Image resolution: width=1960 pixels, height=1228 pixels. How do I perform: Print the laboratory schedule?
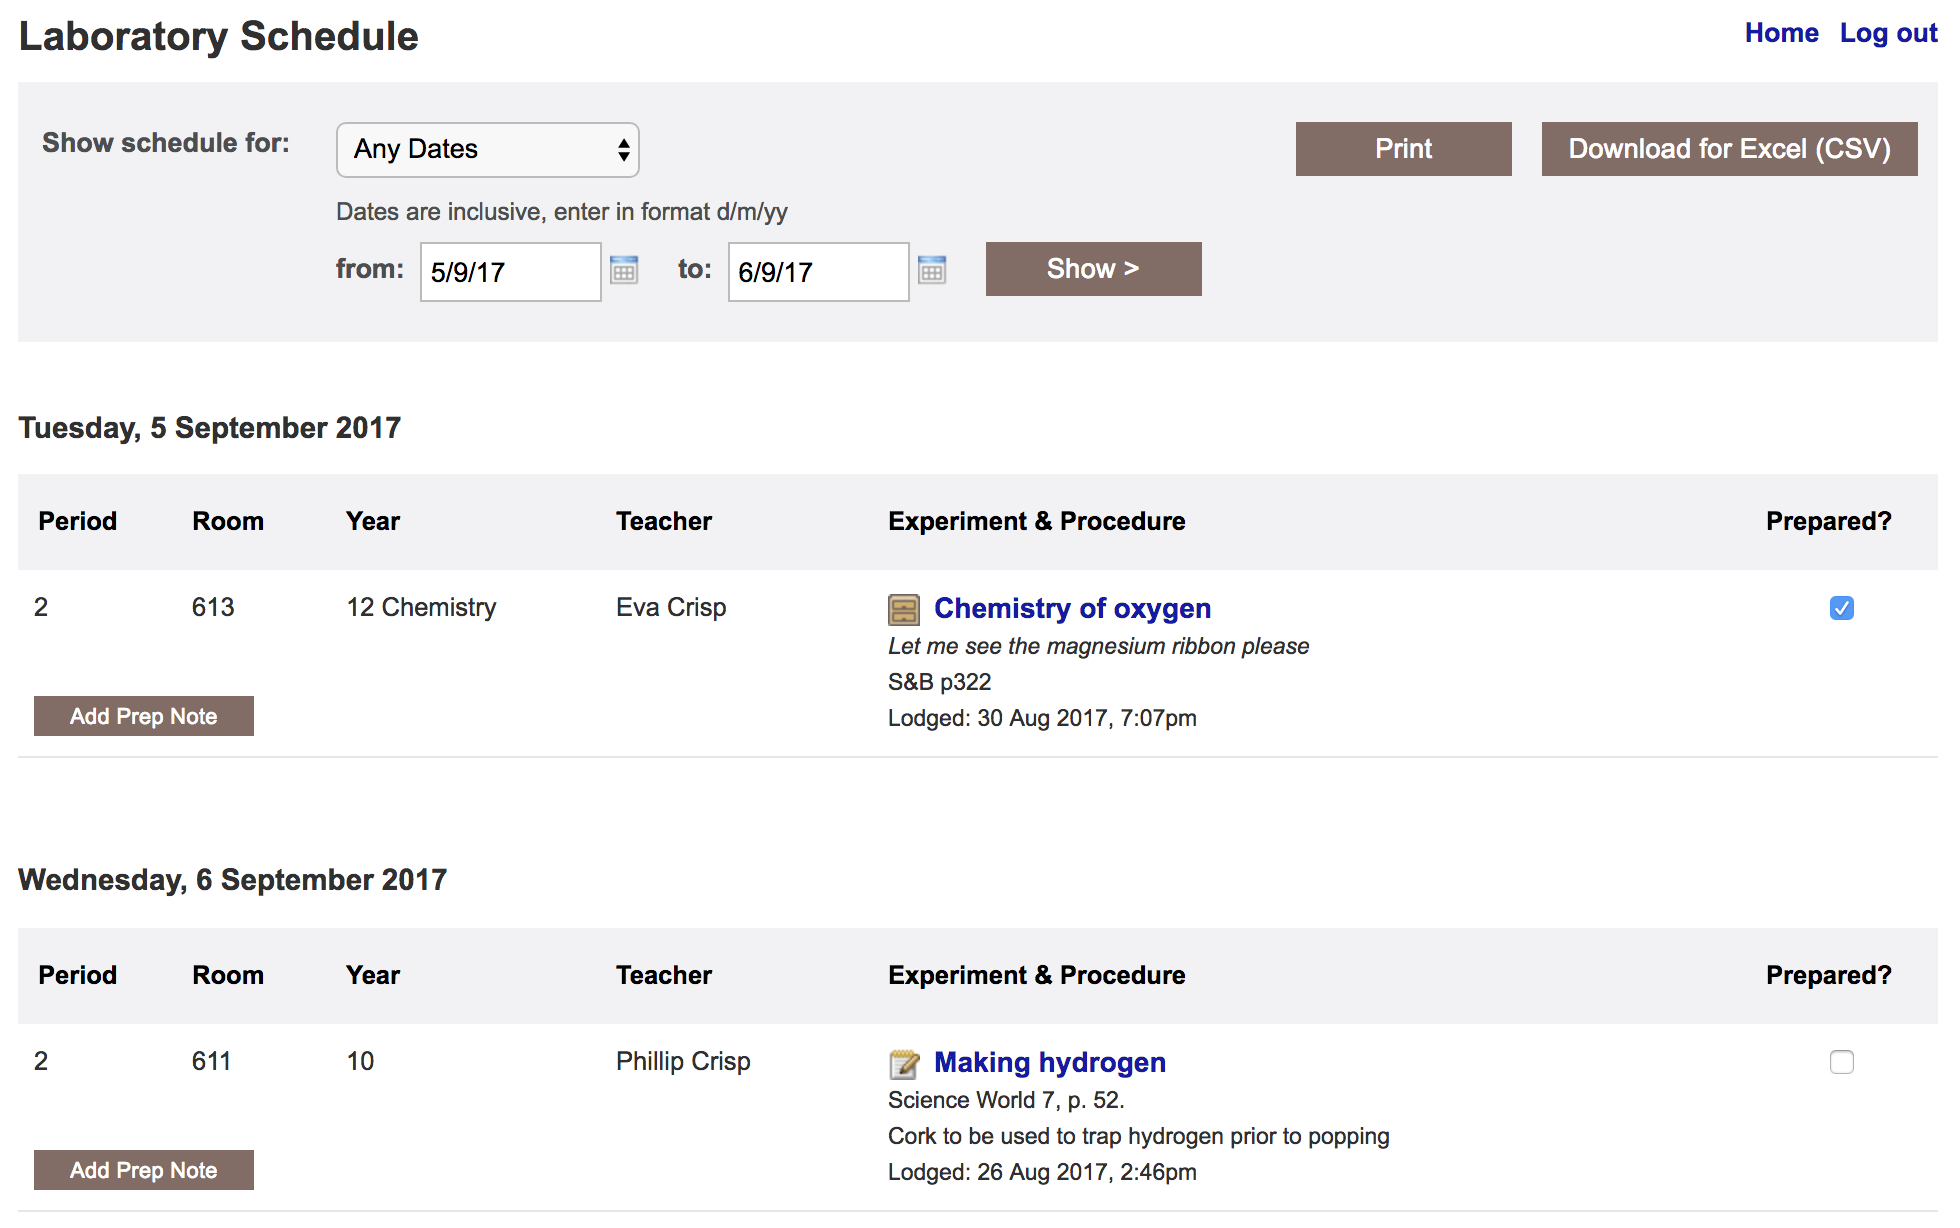click(1403, 148)
